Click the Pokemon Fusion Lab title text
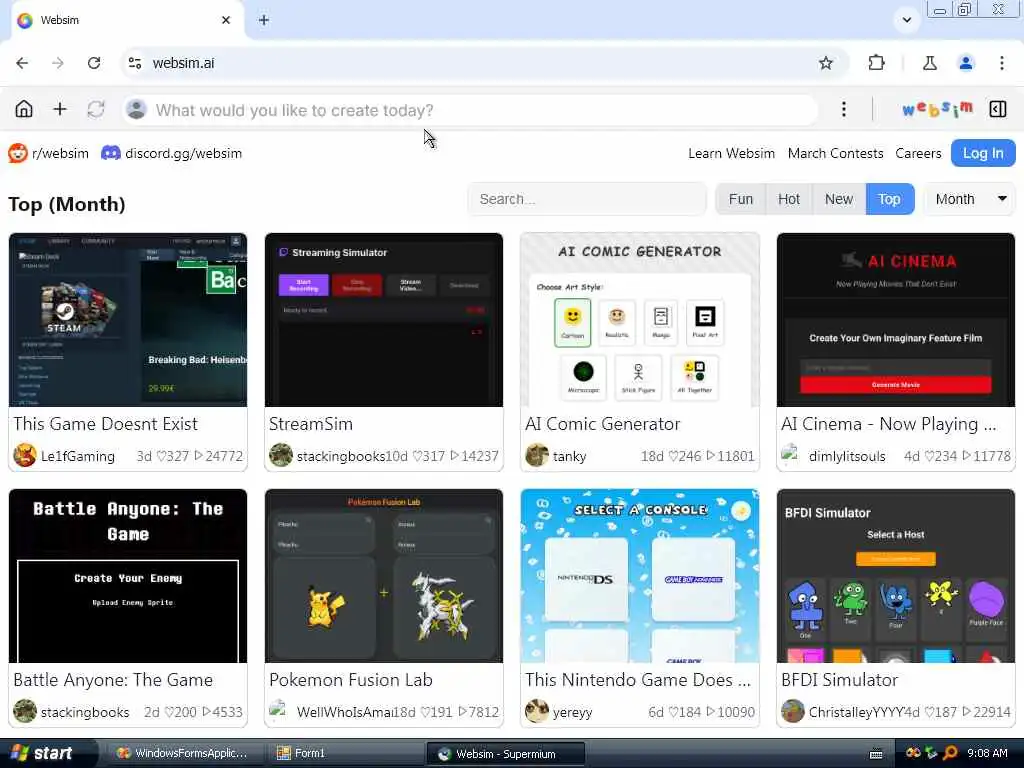The image size is (1024, 768). 351,680
